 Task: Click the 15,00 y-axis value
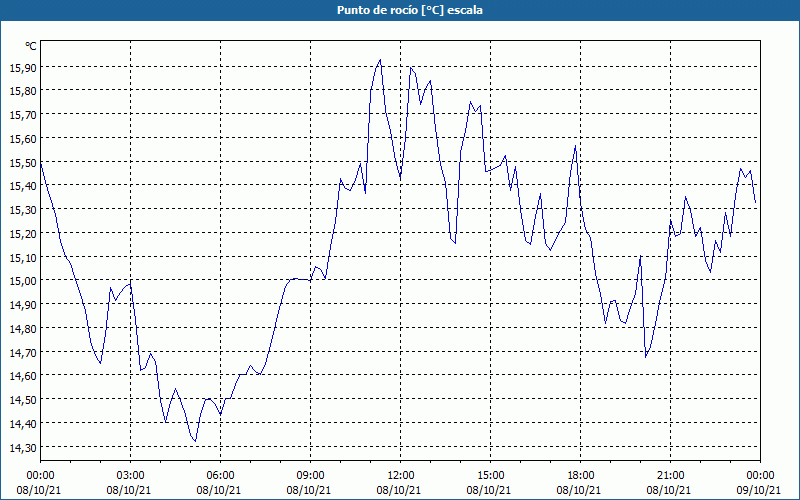22,281
